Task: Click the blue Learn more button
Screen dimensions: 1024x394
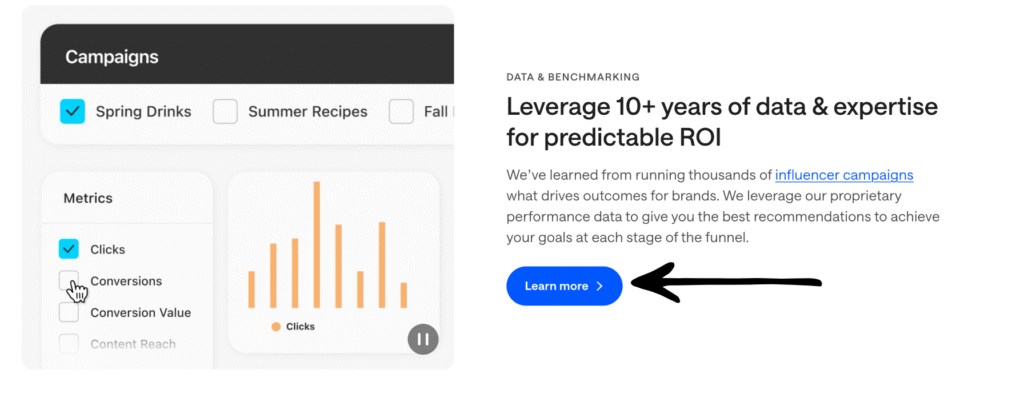Action: click(x=564, y=286)
